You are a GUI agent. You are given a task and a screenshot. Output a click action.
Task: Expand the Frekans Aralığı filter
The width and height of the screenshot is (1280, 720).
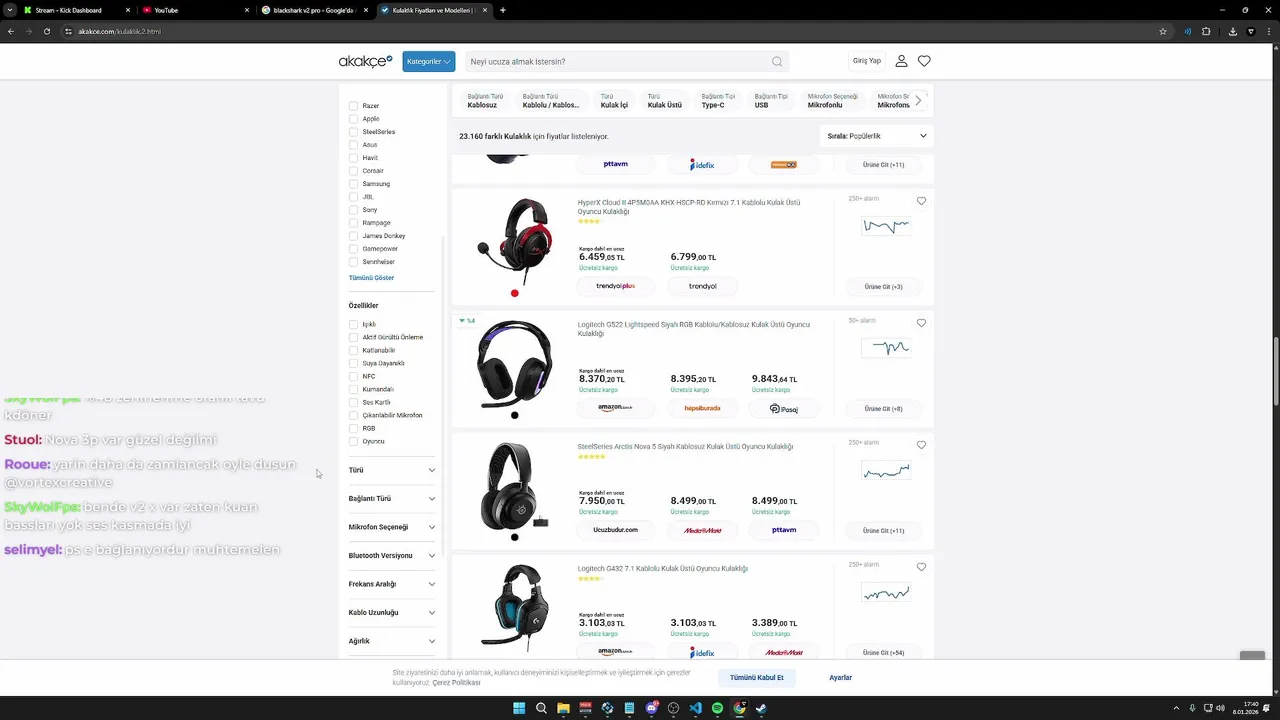[392, 584]
